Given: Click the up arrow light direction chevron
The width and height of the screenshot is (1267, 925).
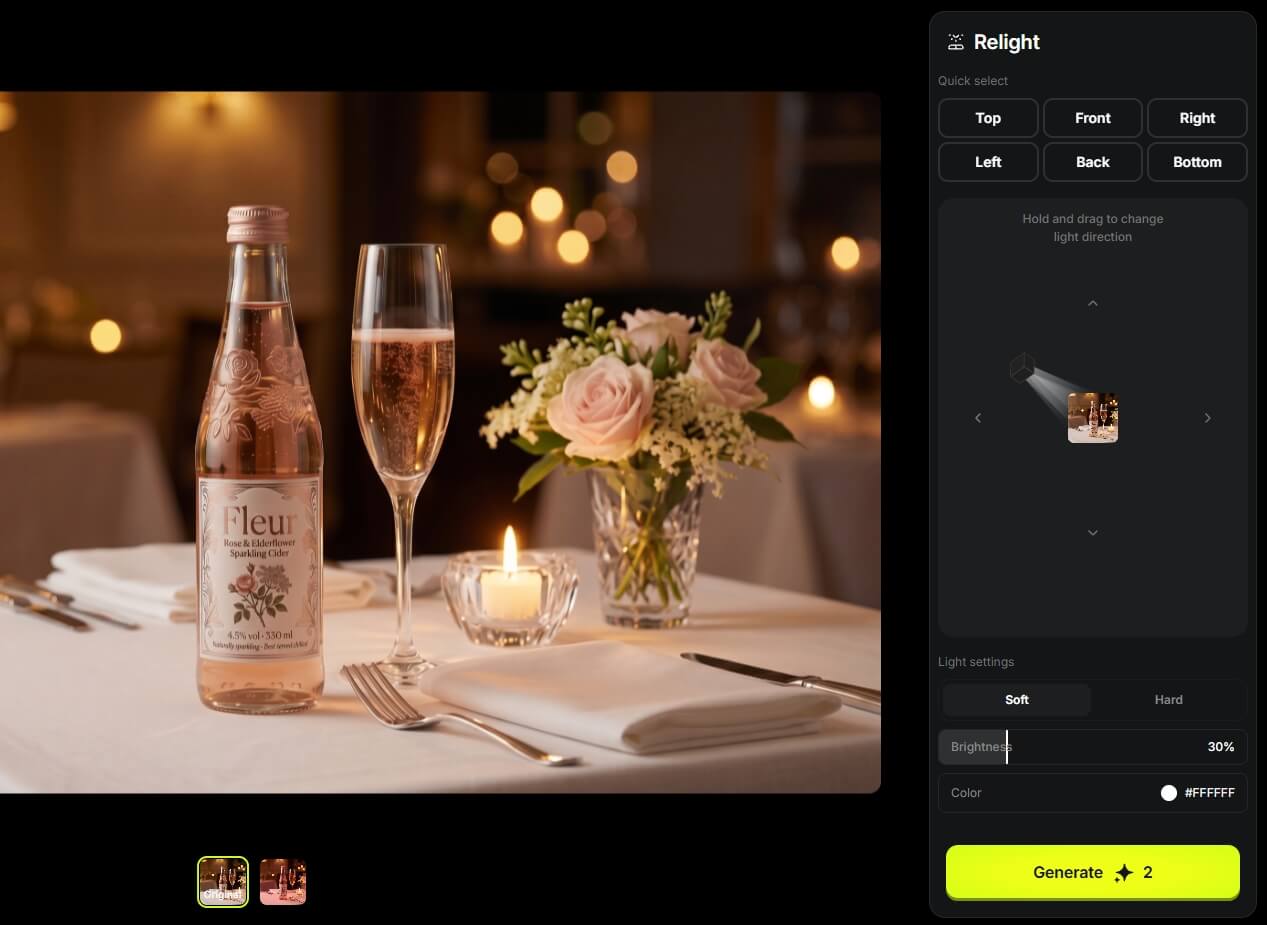Looking at the screenshot, I should [1093, 303].
